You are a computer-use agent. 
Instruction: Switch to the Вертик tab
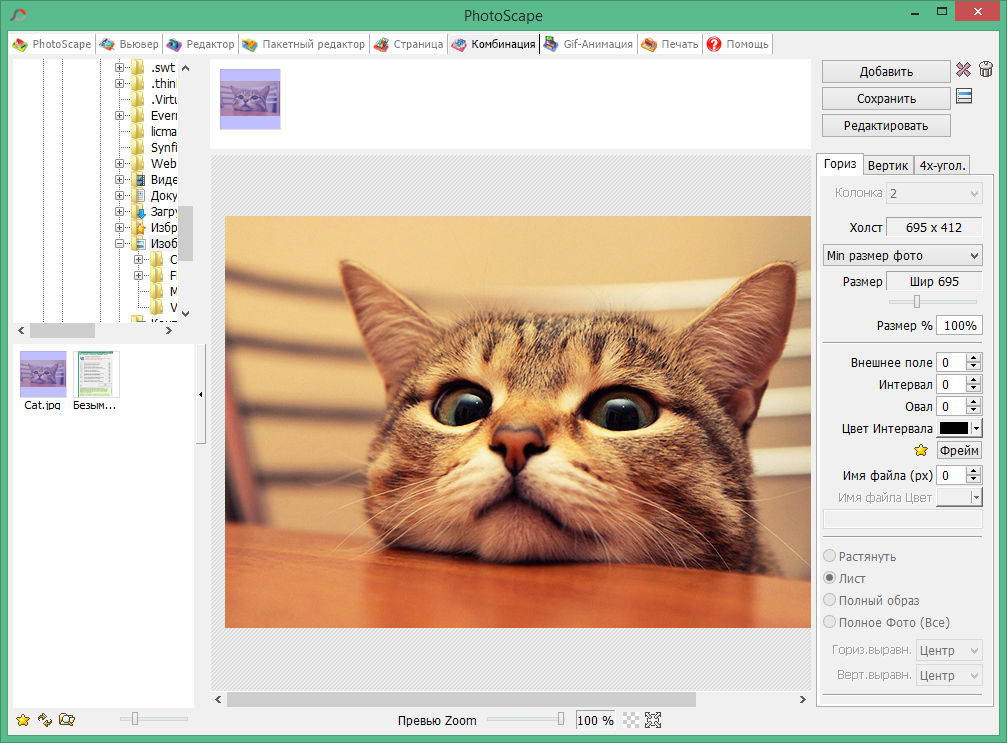coord(888,166)
